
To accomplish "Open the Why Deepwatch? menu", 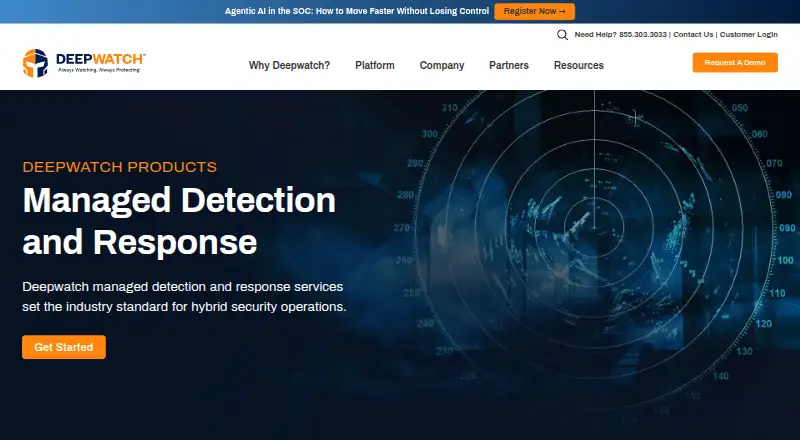I will 289,65.
